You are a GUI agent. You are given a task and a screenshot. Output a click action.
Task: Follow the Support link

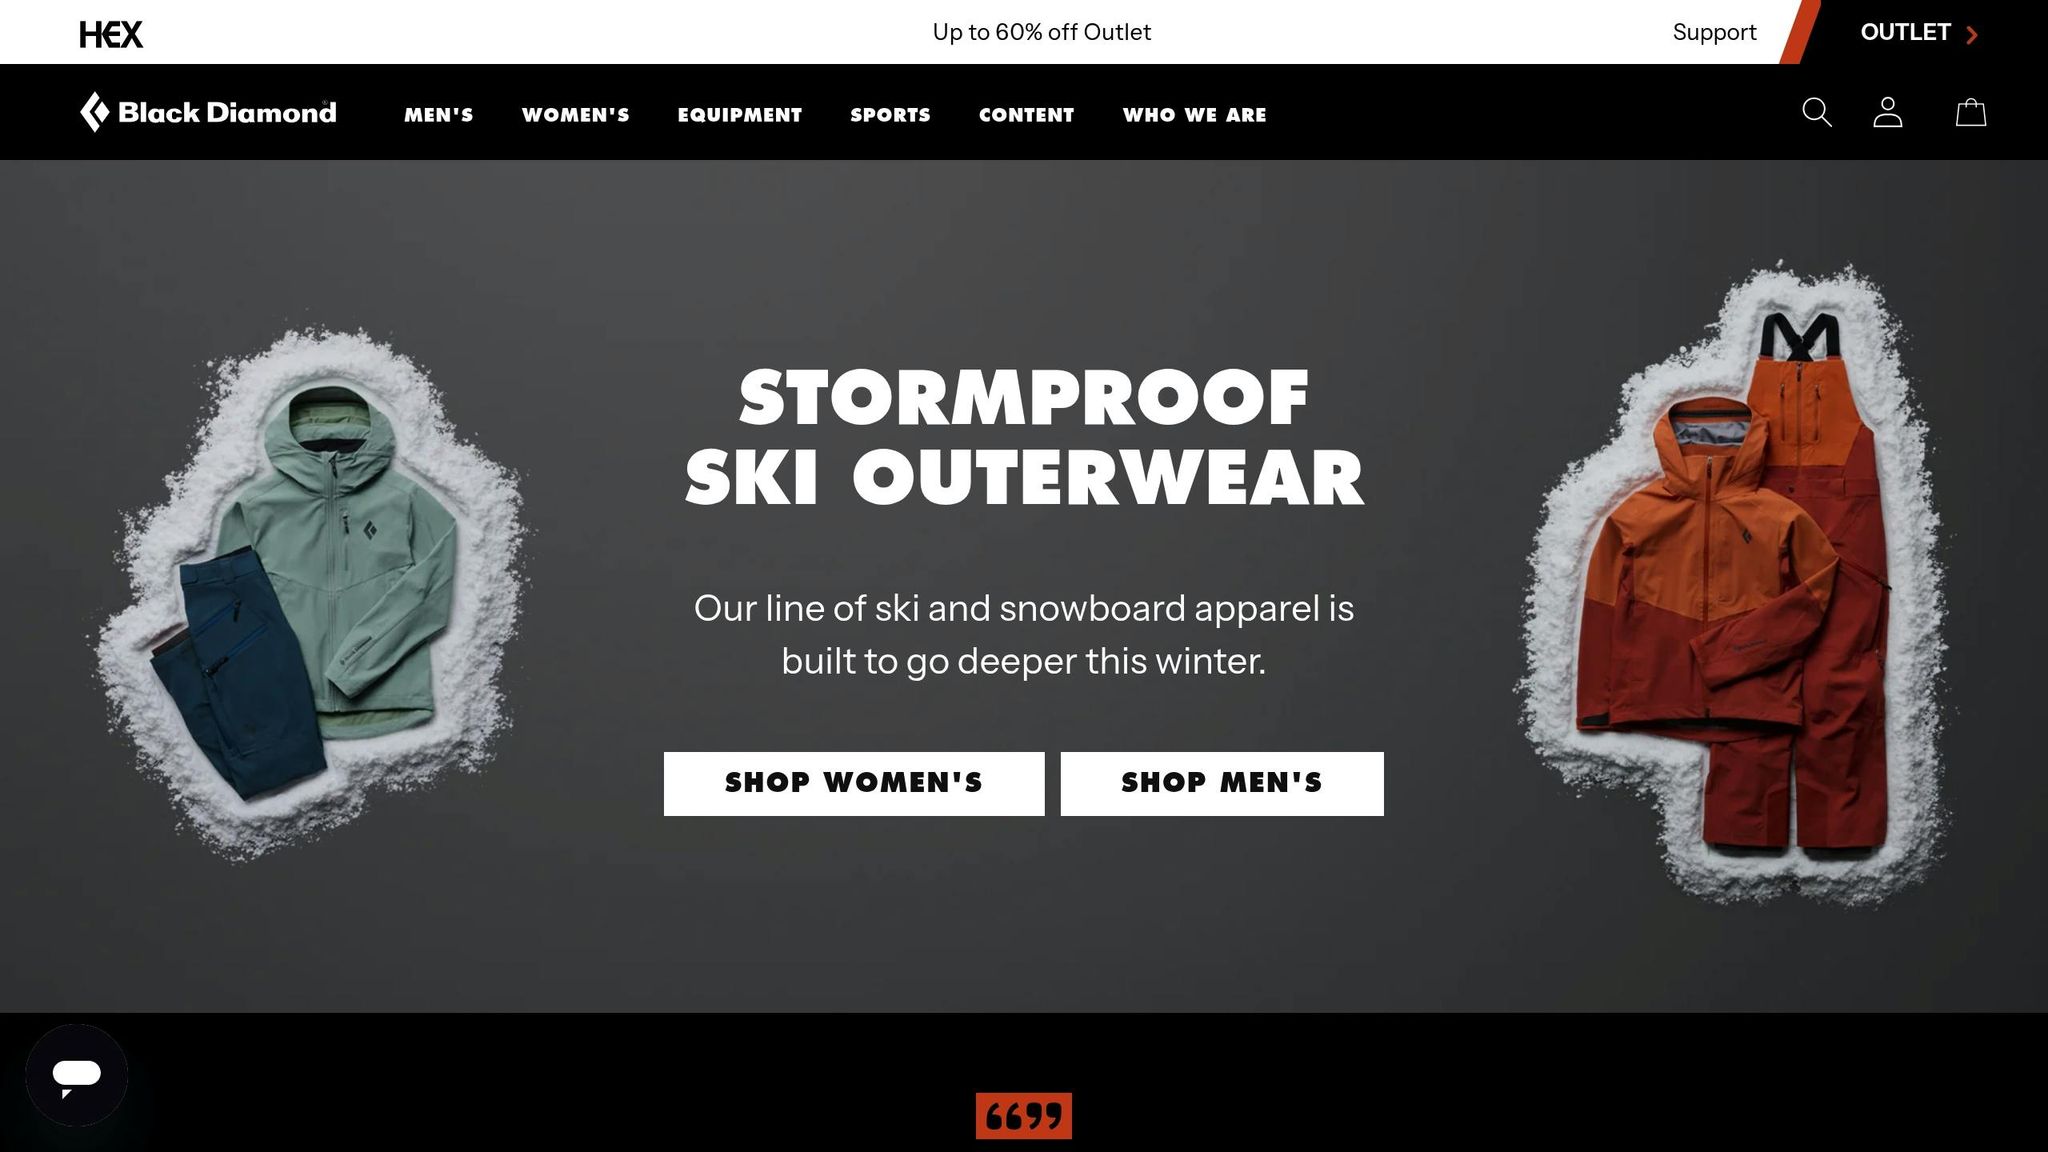1714,32
